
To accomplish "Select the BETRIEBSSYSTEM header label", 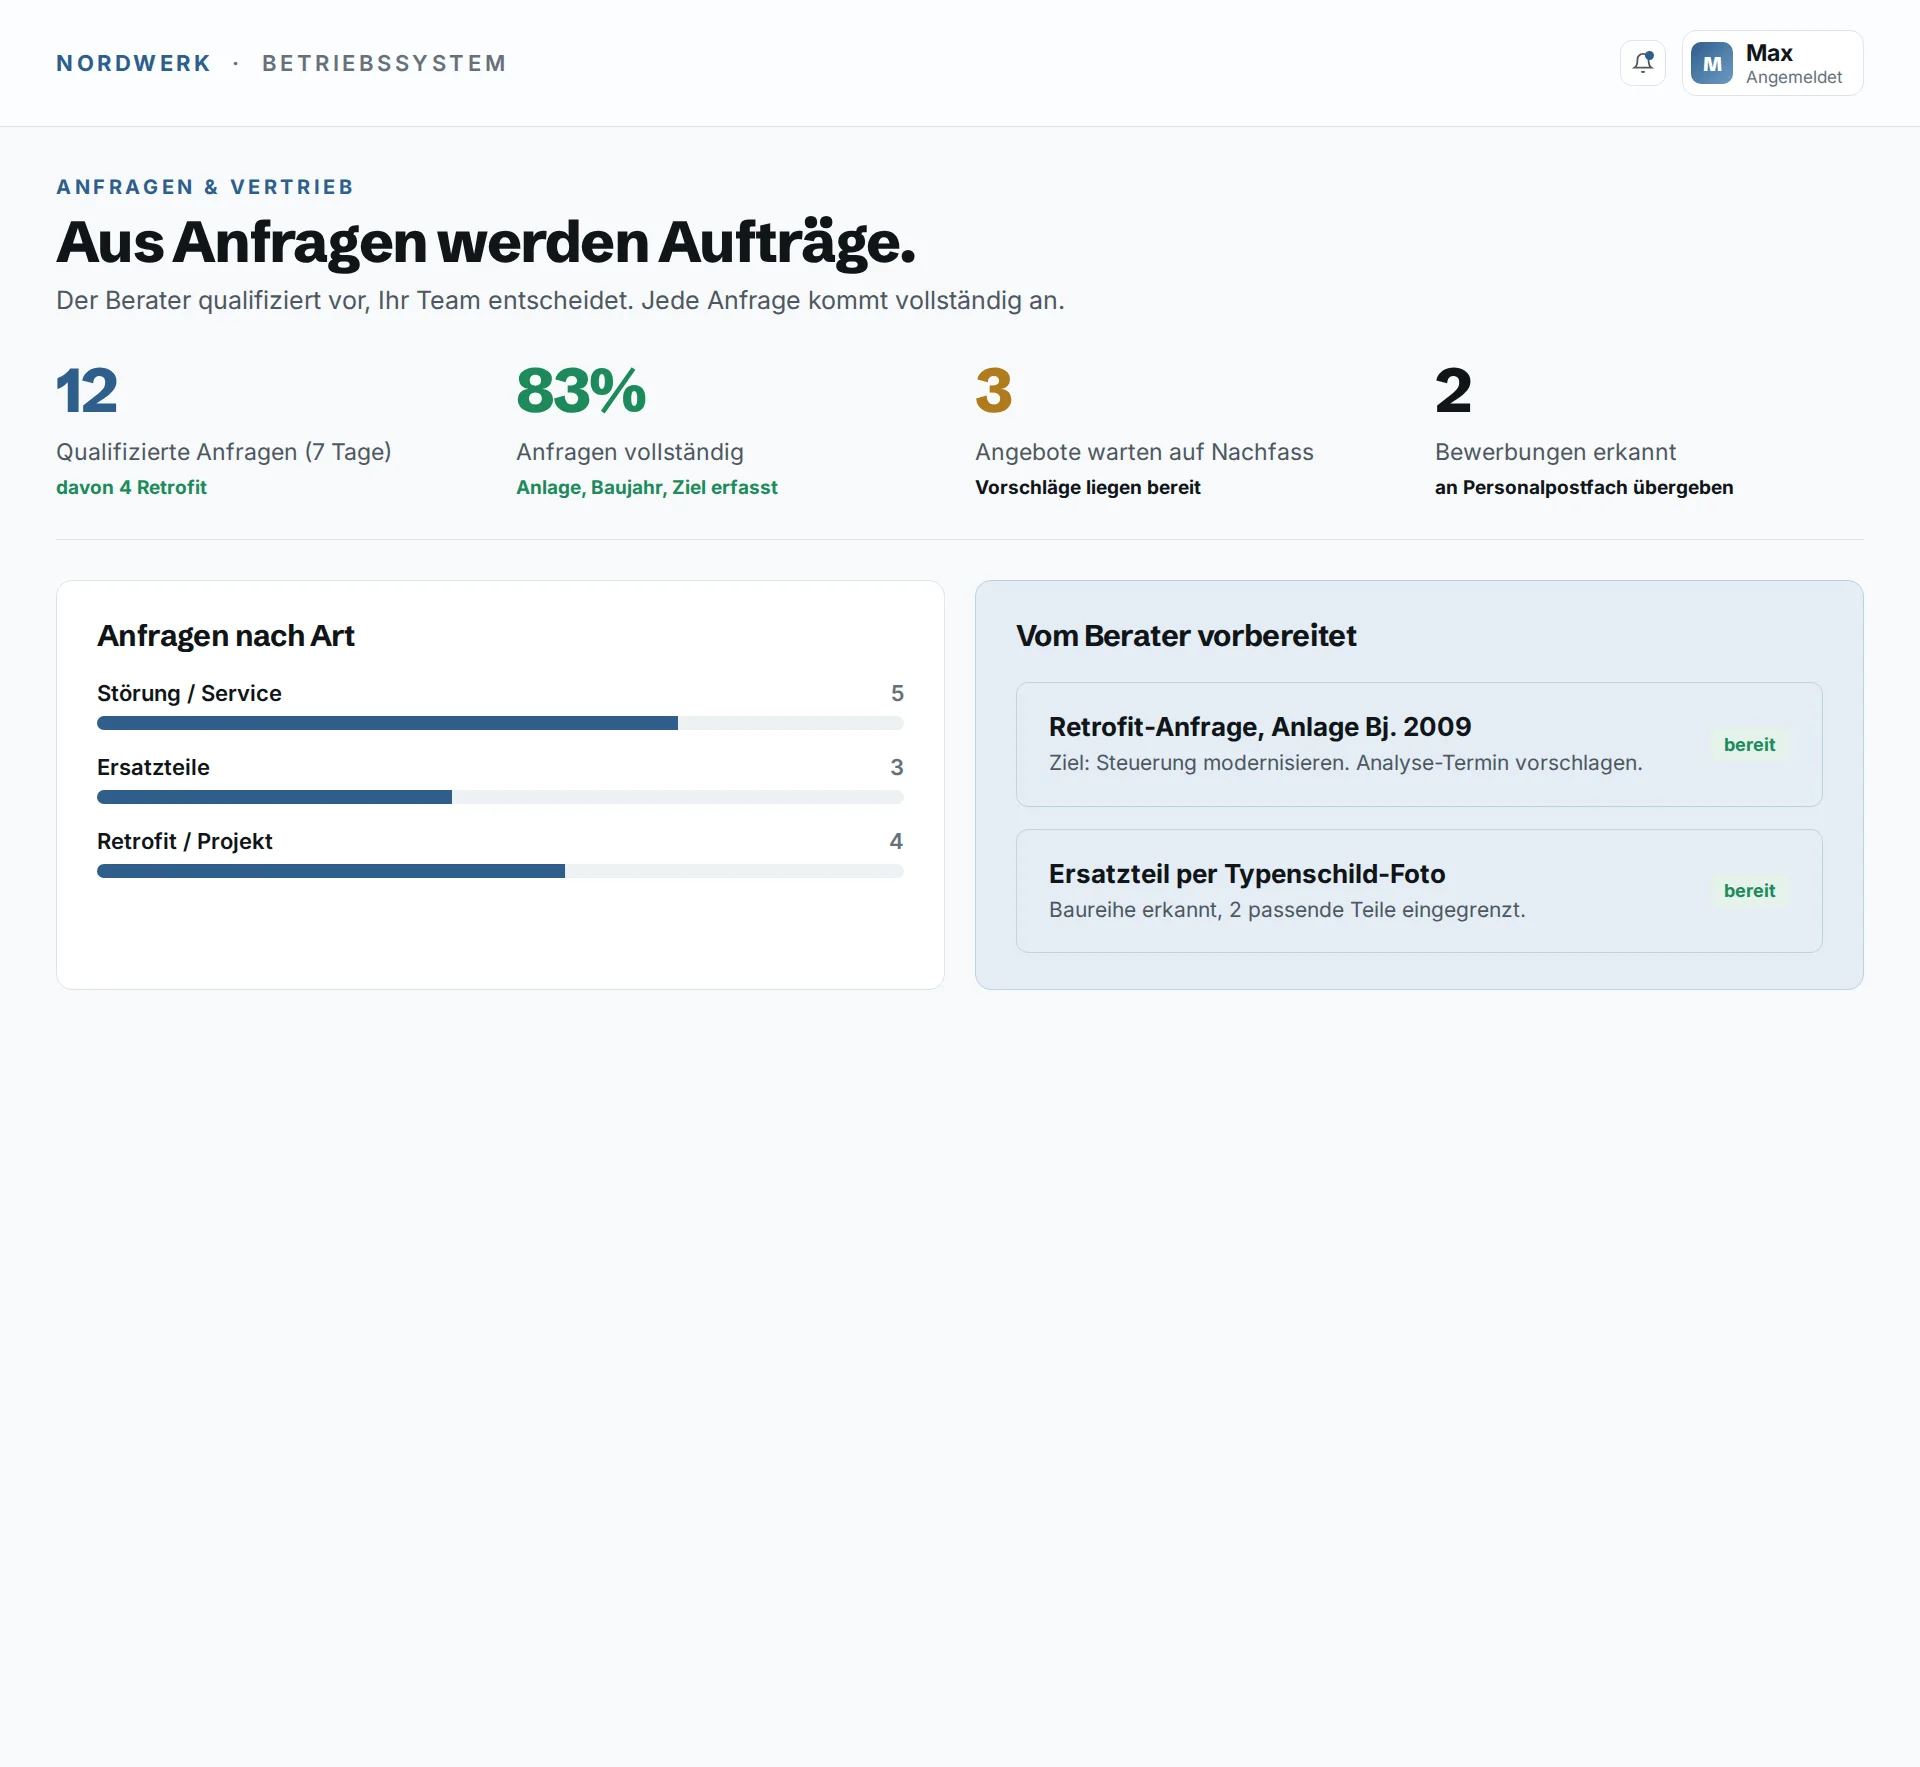I will (384, 63).
